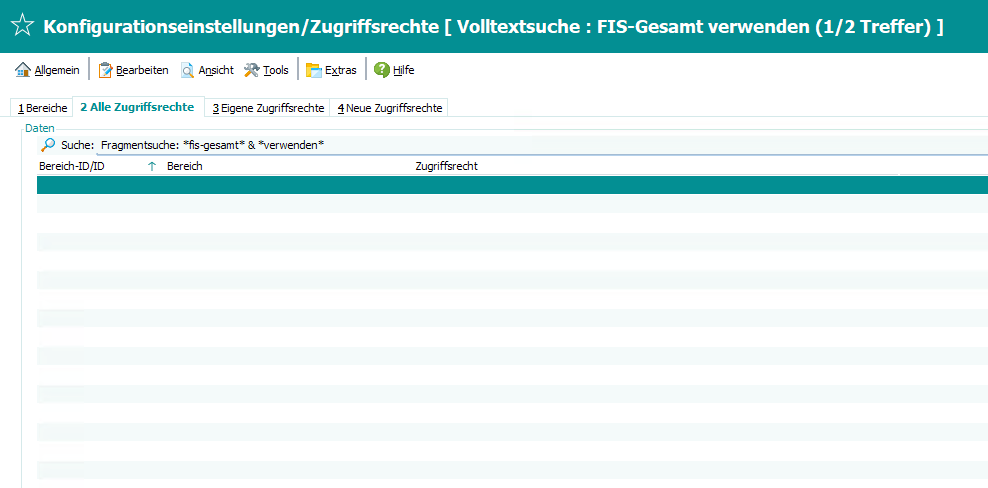Click the favorite star icon in title bar
The width and height of the screenshot is (988, 488).
tap(21, 26)
